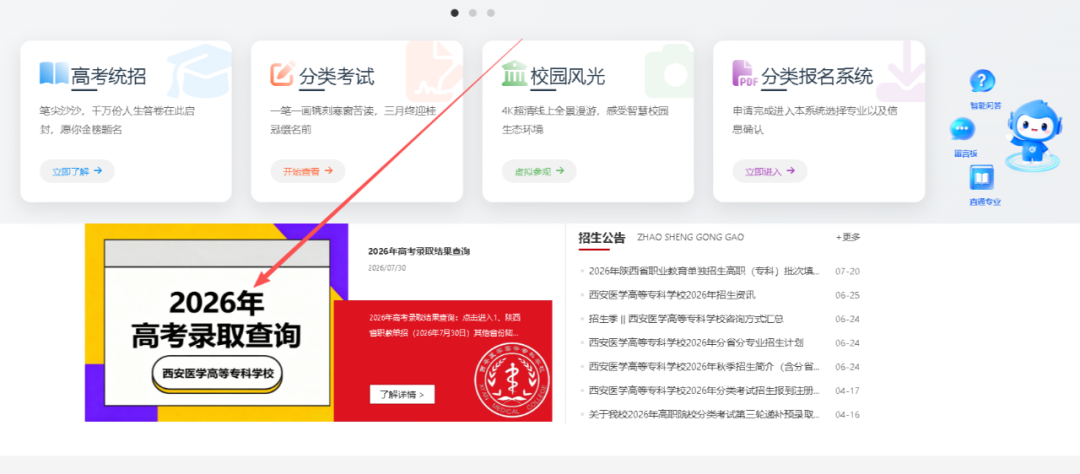Click the 了解详情 > button
Screen dimensions: 1080x474
(x=402, y=394)
